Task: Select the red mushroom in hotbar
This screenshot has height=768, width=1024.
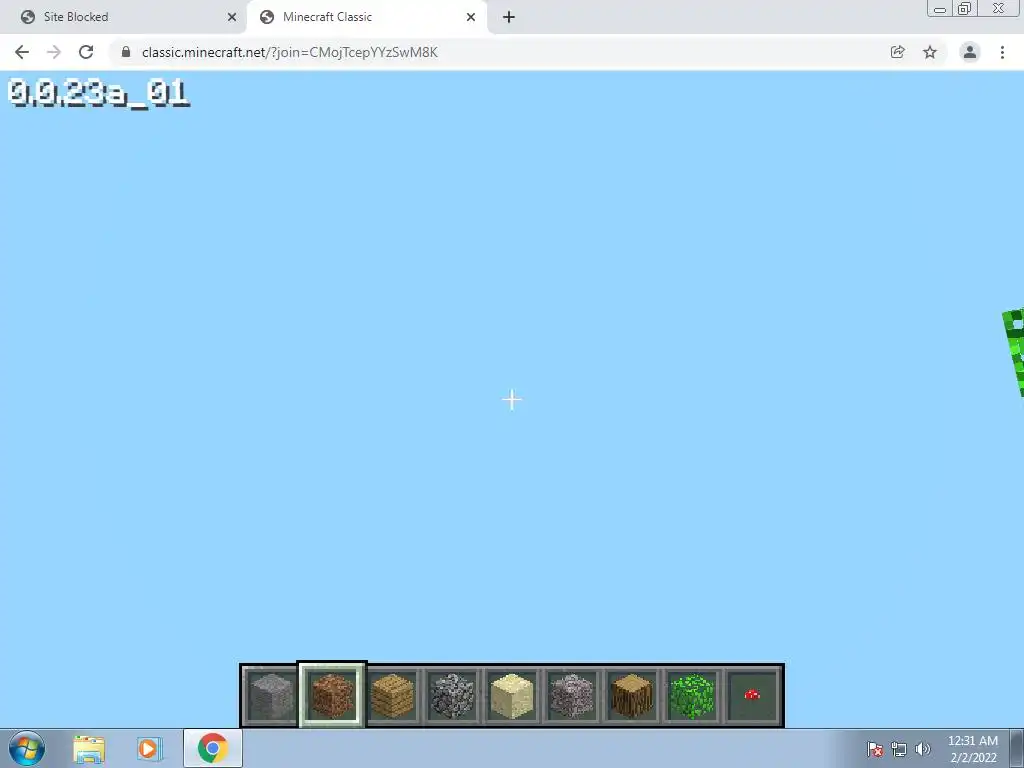Action: click(752, 696)
